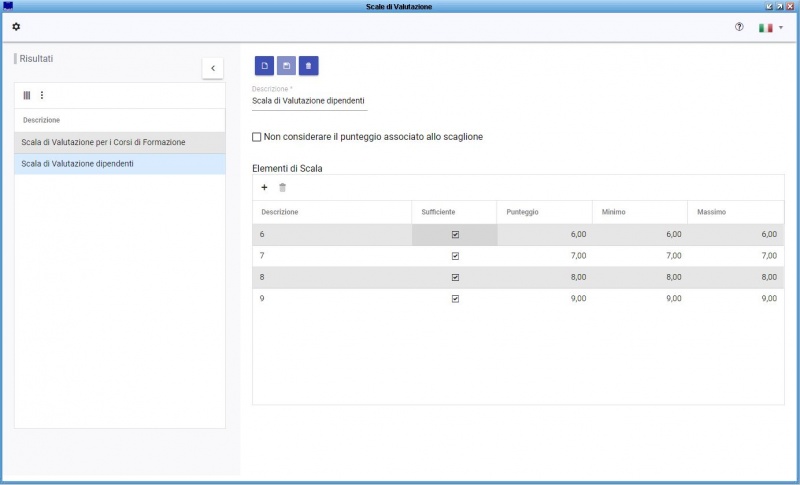Viewport: 800px width, 485px height.
Task: Add a new scale element with plus icon
Action: [x=264, y=187]
